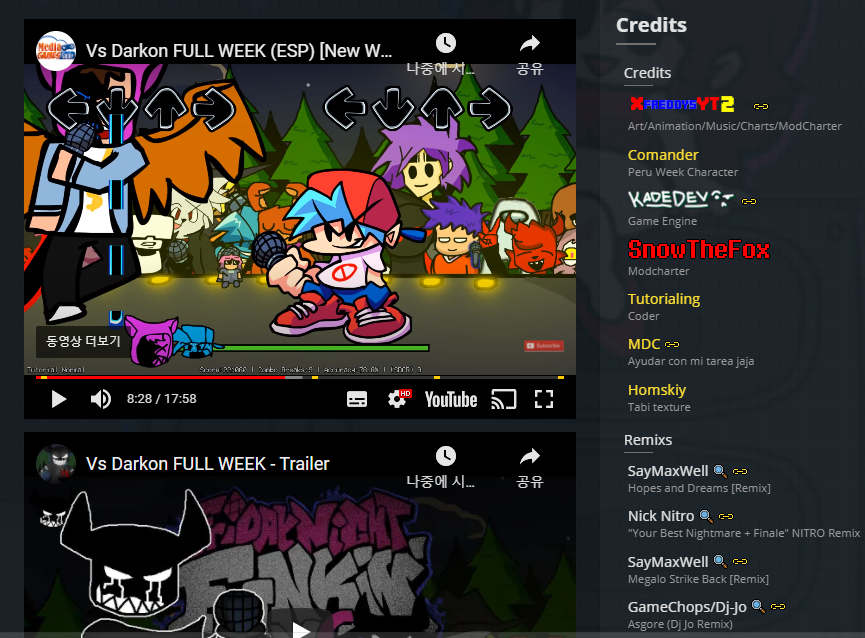Screen dimensions: 865x638
Task: Open Nick Nitro credit entry
Action: pyautogui.click(x=661, y=516)
